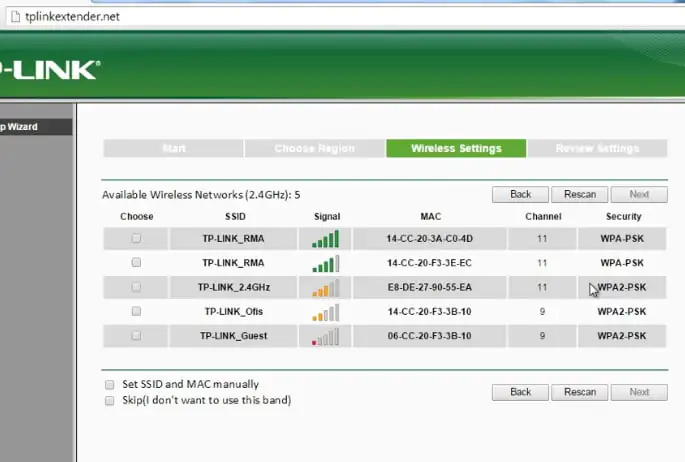This screenshot has width=685, height=462.
Task: Open the Review Settings step tab
Action: point(597,148)
